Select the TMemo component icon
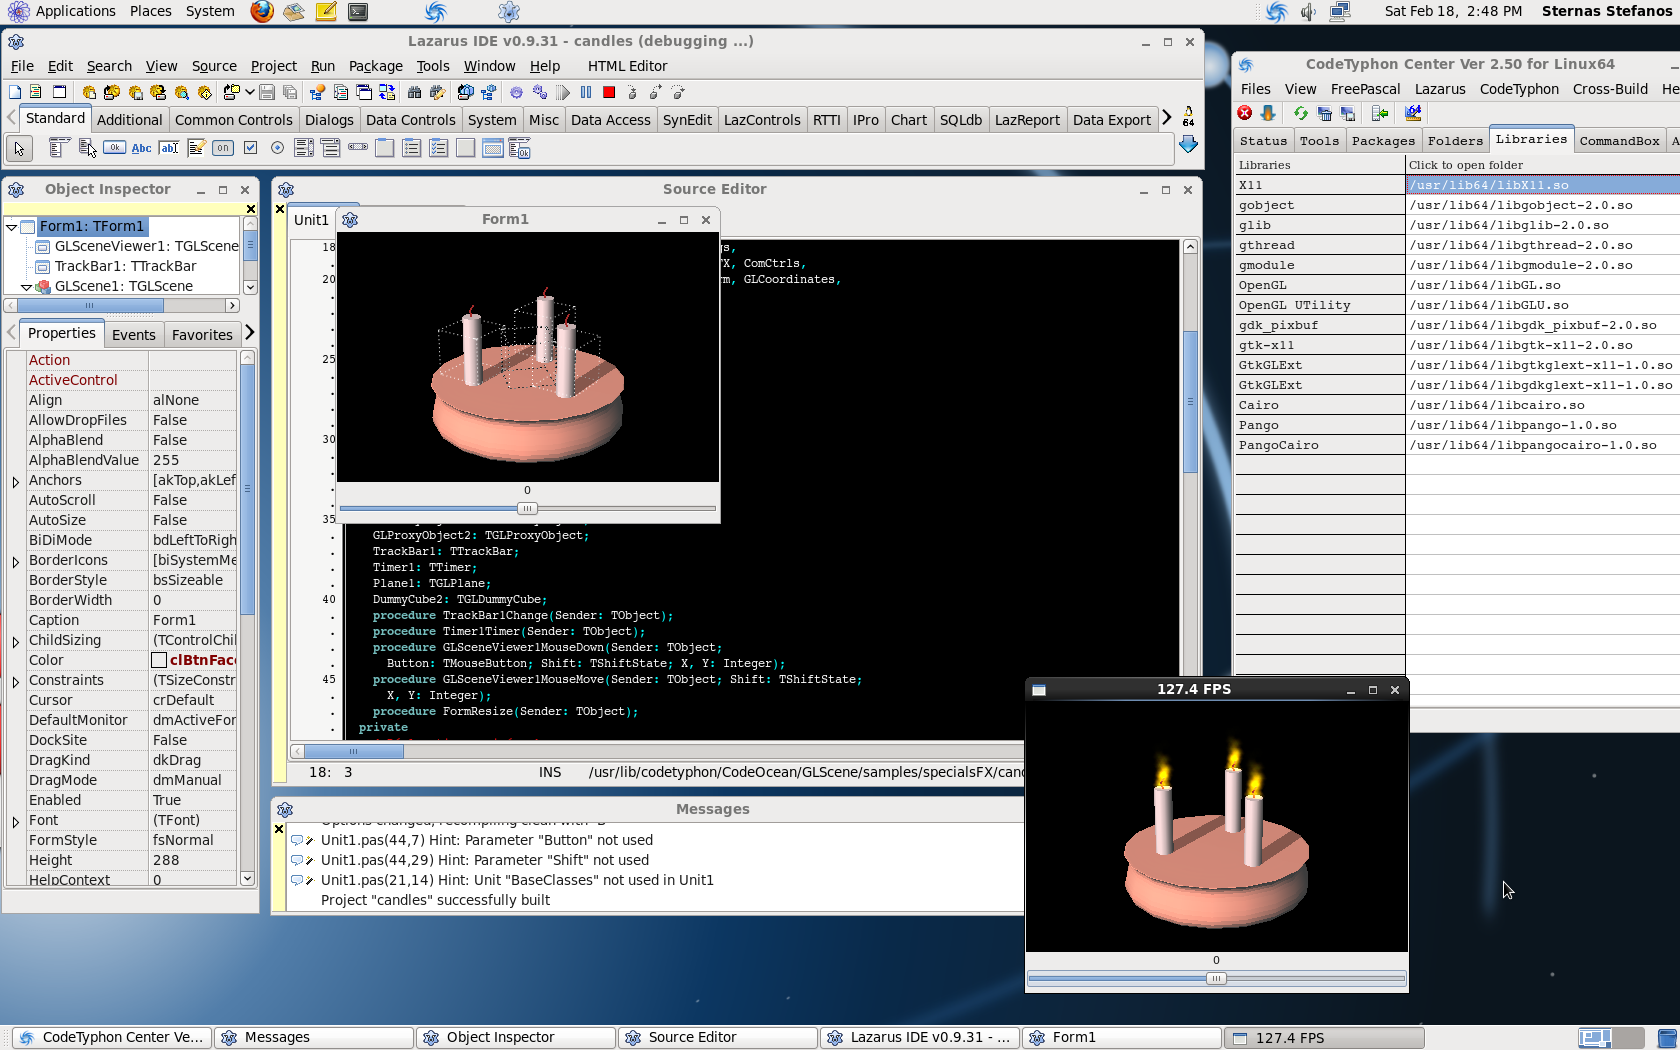This screenshot has width=1680, height=1050. [196, 148]
